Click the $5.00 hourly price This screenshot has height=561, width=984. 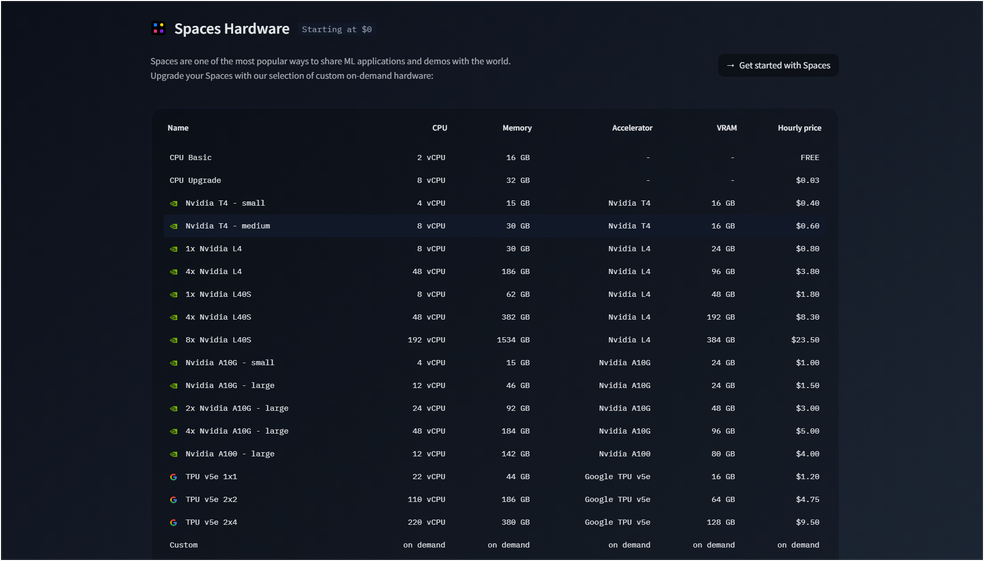[x=807, y=431]
